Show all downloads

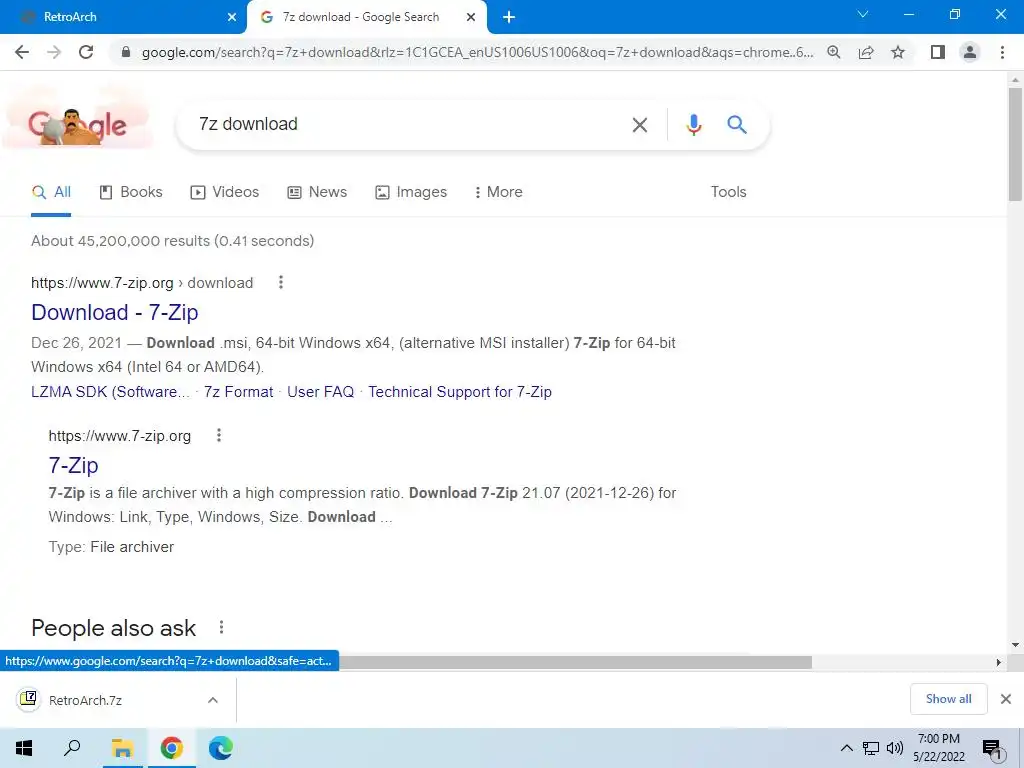pos(948,699)
